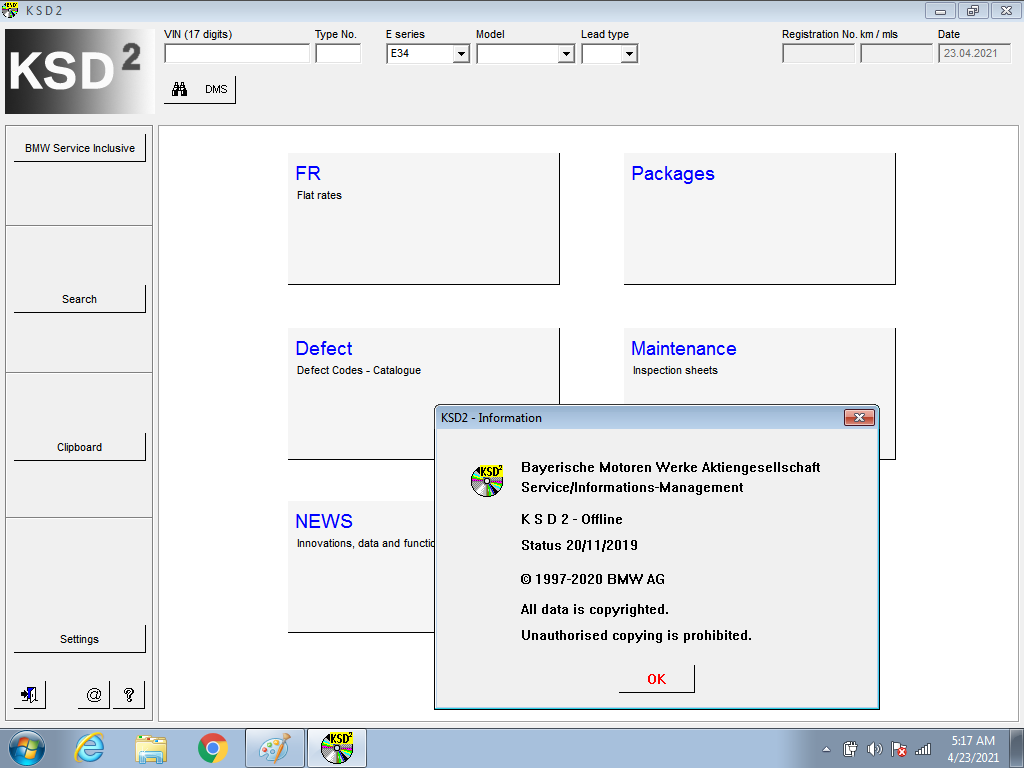Open help with the question mark icon
The height and width of the screenshot is (768, 1024).
[129, 695]
